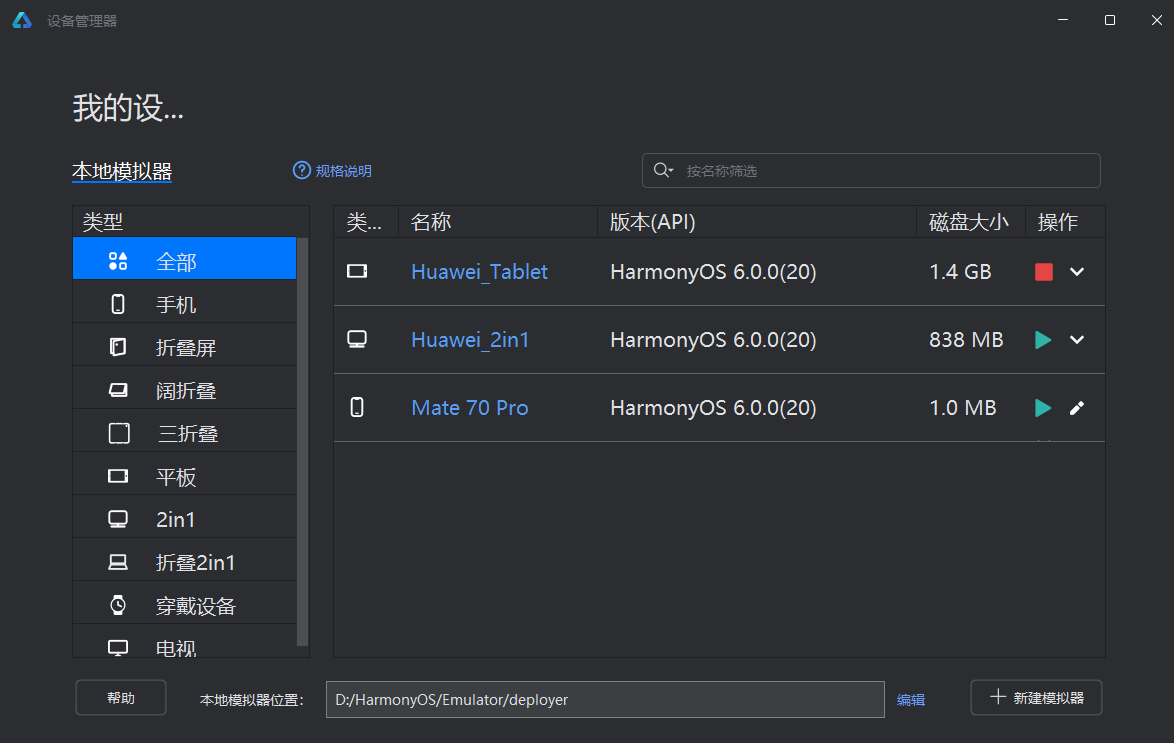Minimize the 设备管理器 window
The image size is (1174, 743).
pyautogui.click(x=1062, y=20)
